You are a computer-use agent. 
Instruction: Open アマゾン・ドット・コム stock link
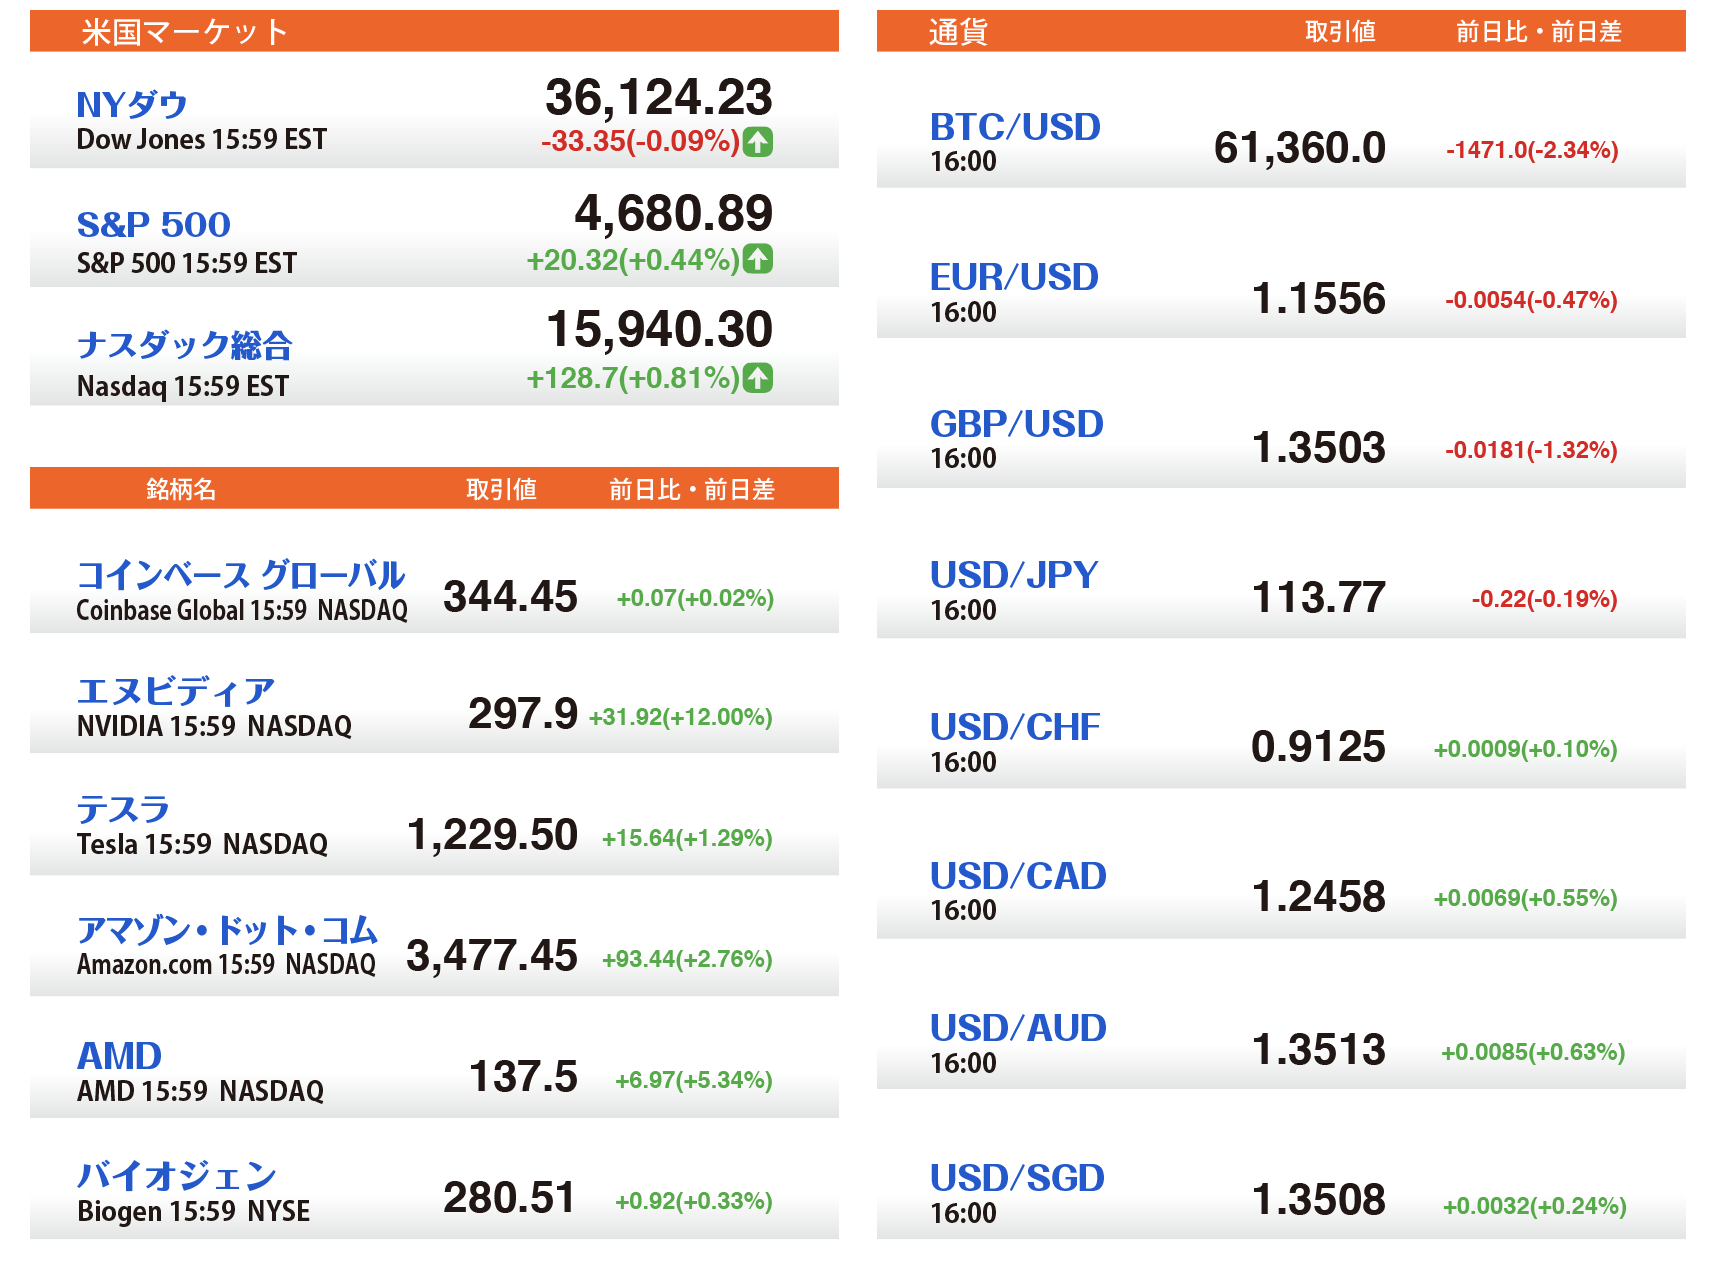228,930
